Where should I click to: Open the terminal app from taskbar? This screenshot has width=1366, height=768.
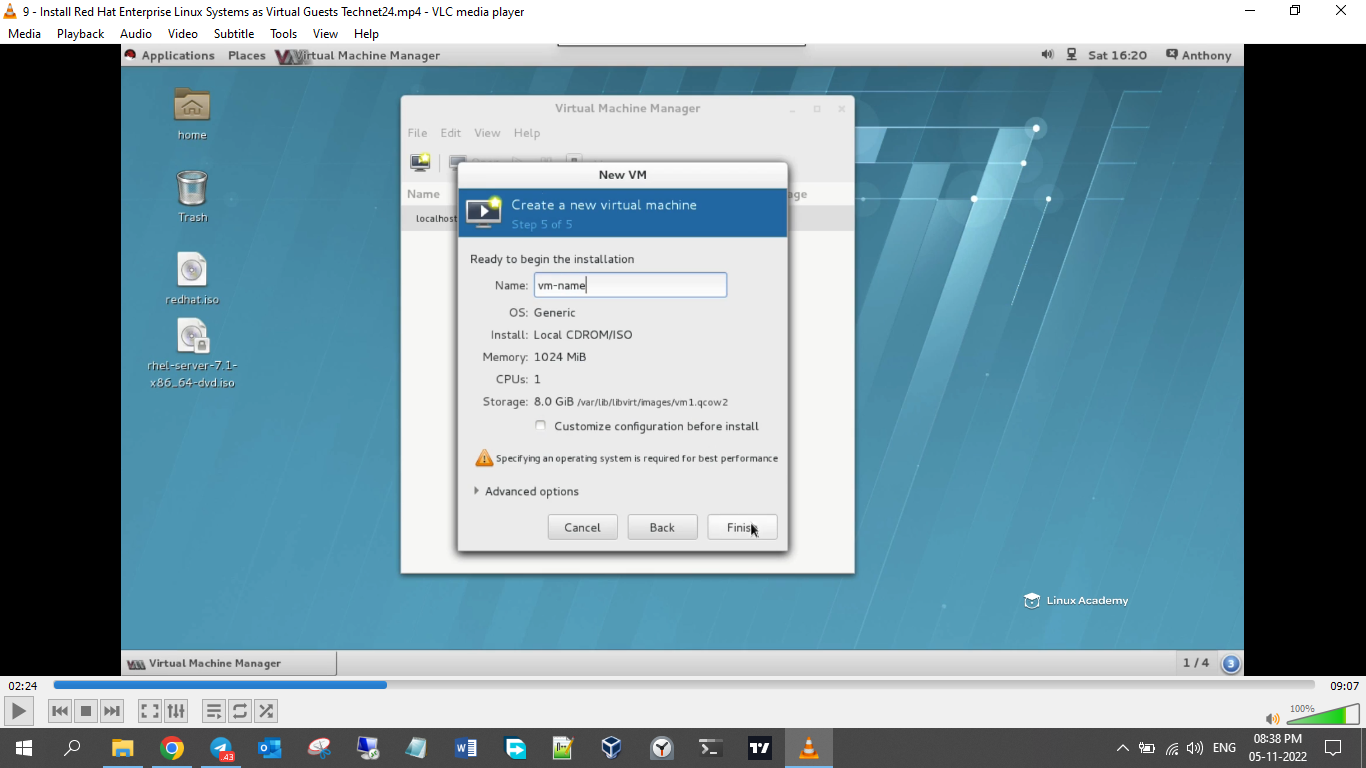pyautogui.click(x=710, y=748)
